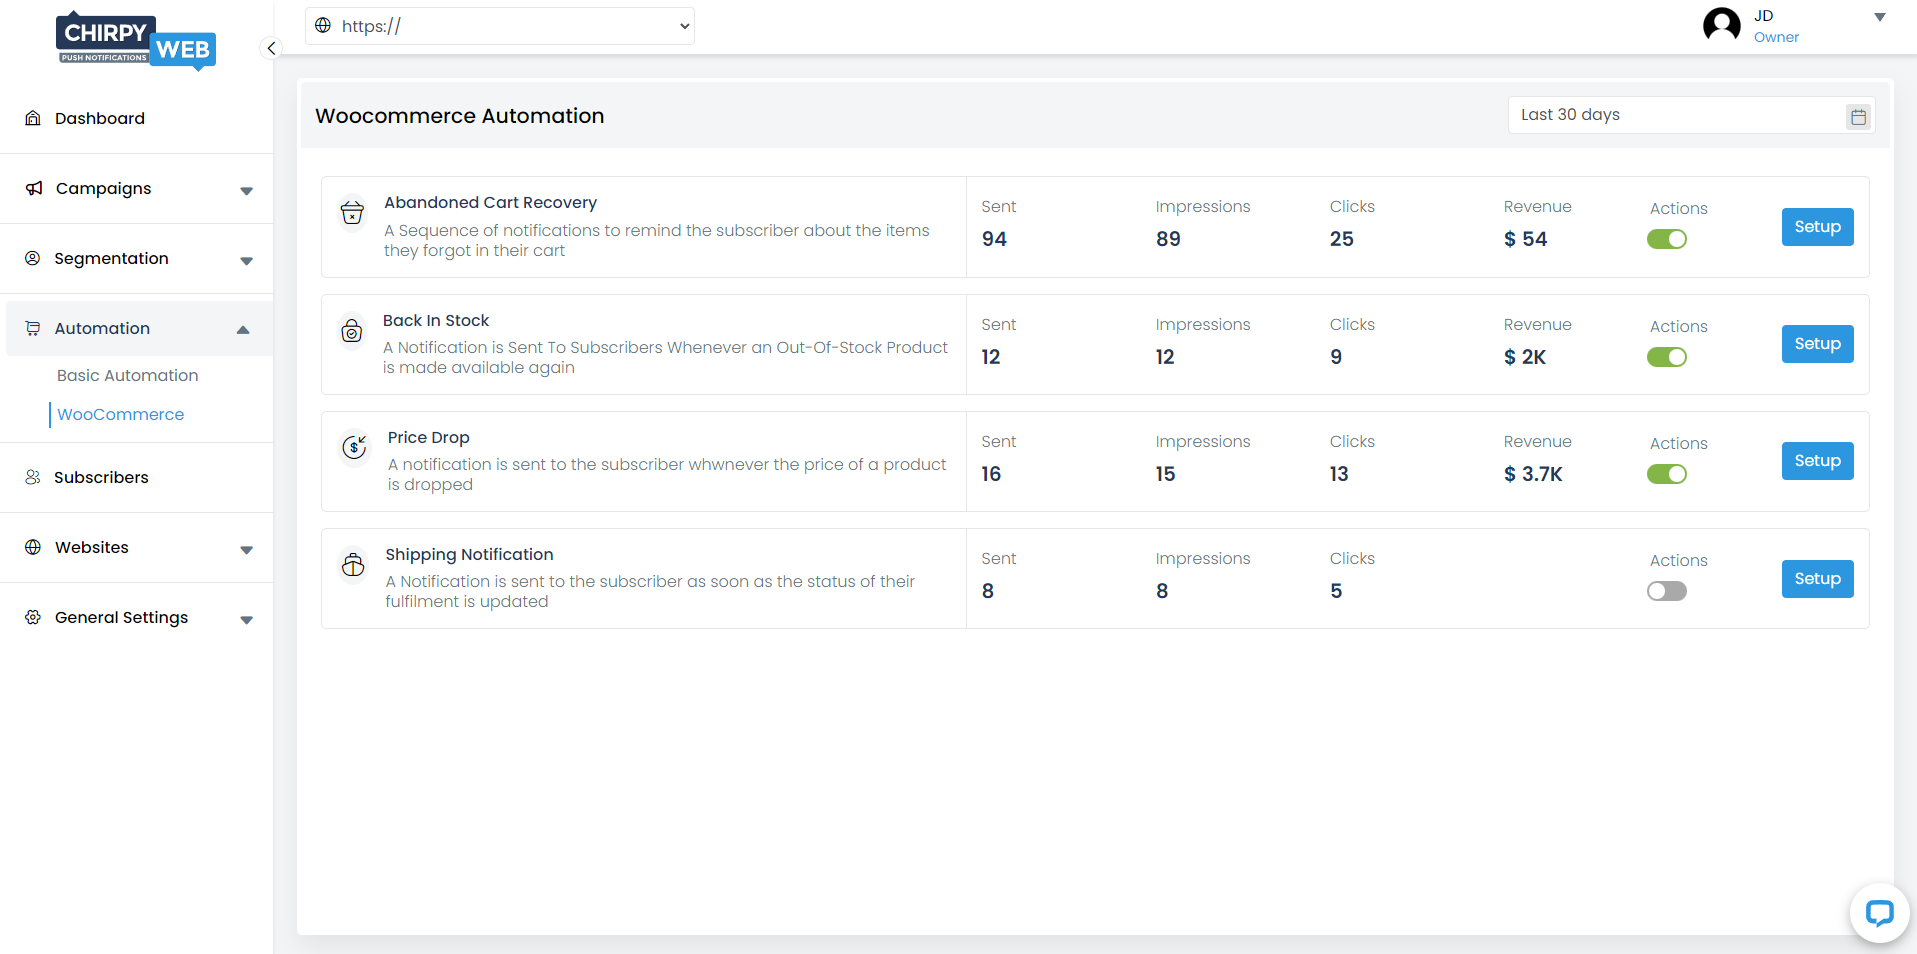The height and width of the screenshot is (954, 1917).
Task: Click the JD username text
Action: 1764,16
